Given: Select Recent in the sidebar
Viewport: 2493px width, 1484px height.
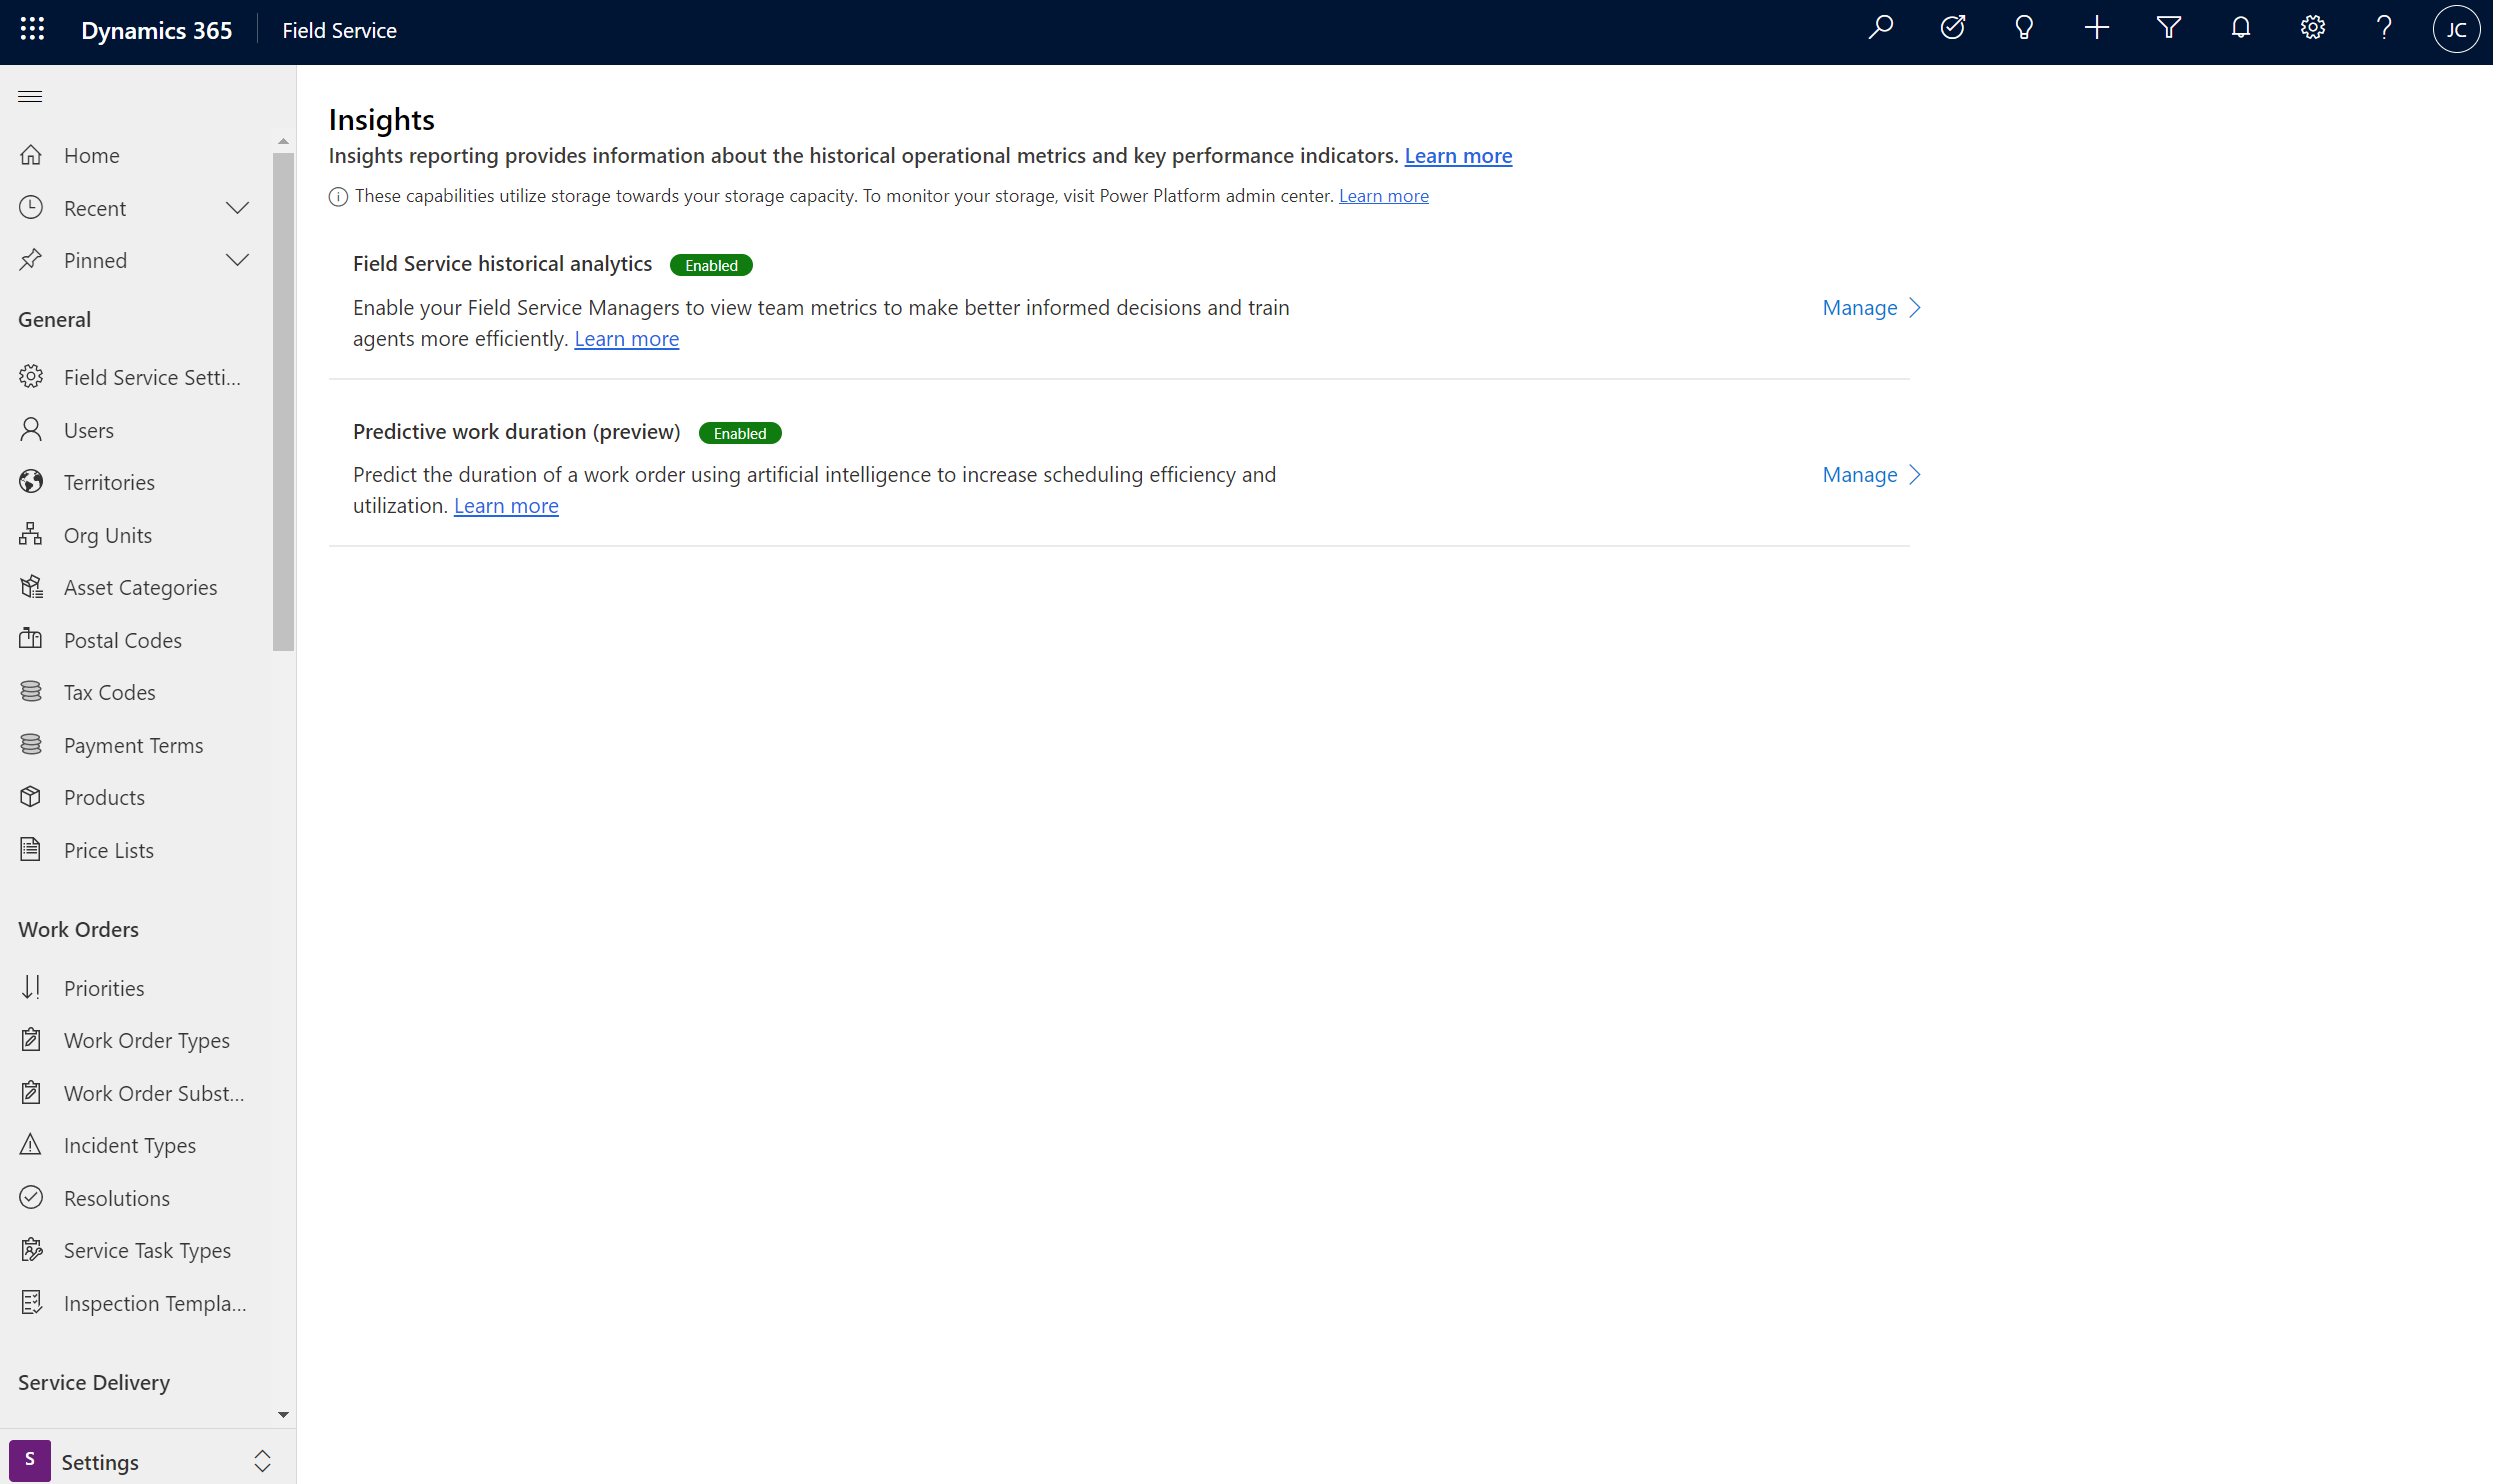Looking at the screenshot, I should (135, 208).
